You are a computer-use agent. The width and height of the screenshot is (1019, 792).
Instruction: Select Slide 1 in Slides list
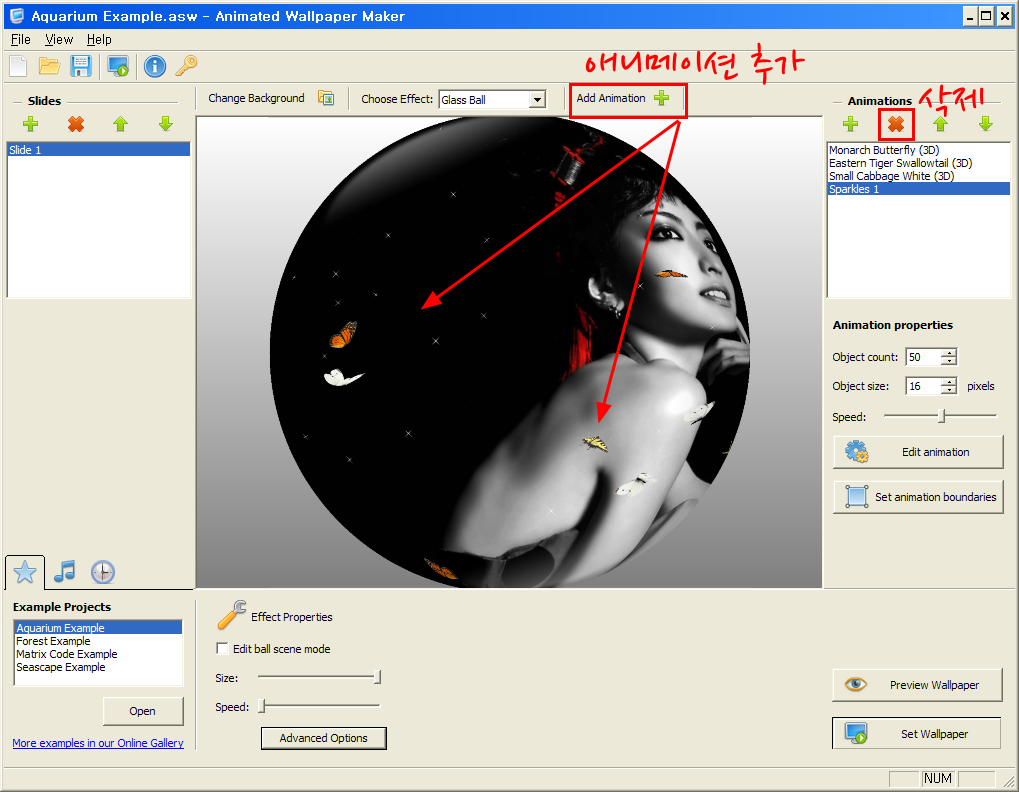coord(99,150)
